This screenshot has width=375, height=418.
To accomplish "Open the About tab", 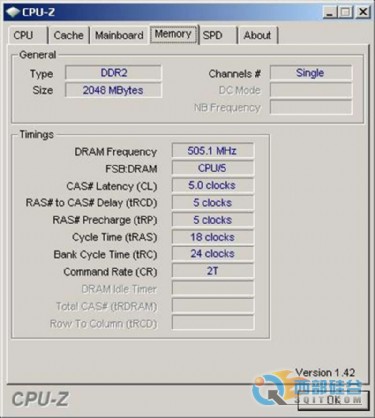I will [x=258, y=35].
